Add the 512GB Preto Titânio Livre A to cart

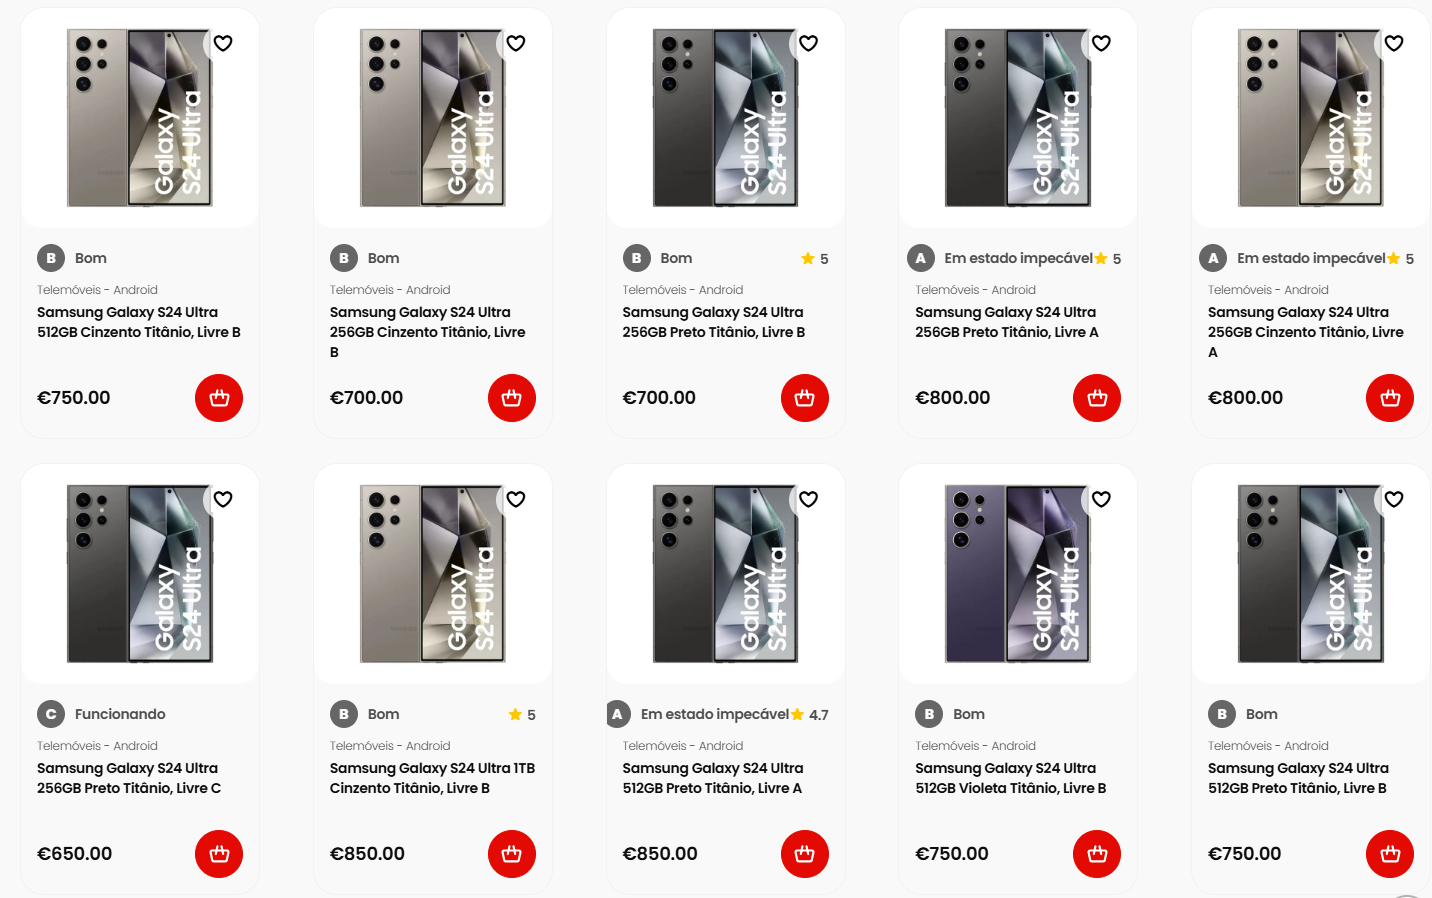(805, 854)
